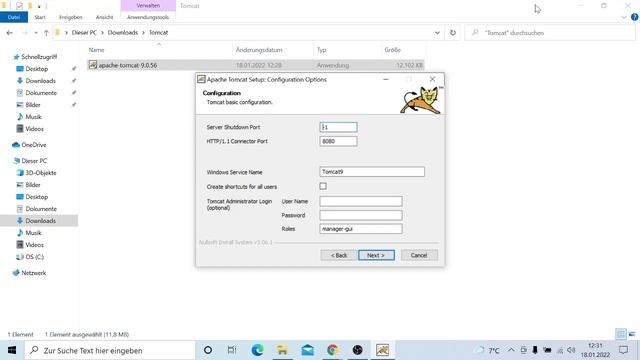This screenshot has width=640, height=360.
Task: Click the administrator User Name field
Action: coord(361,201)
